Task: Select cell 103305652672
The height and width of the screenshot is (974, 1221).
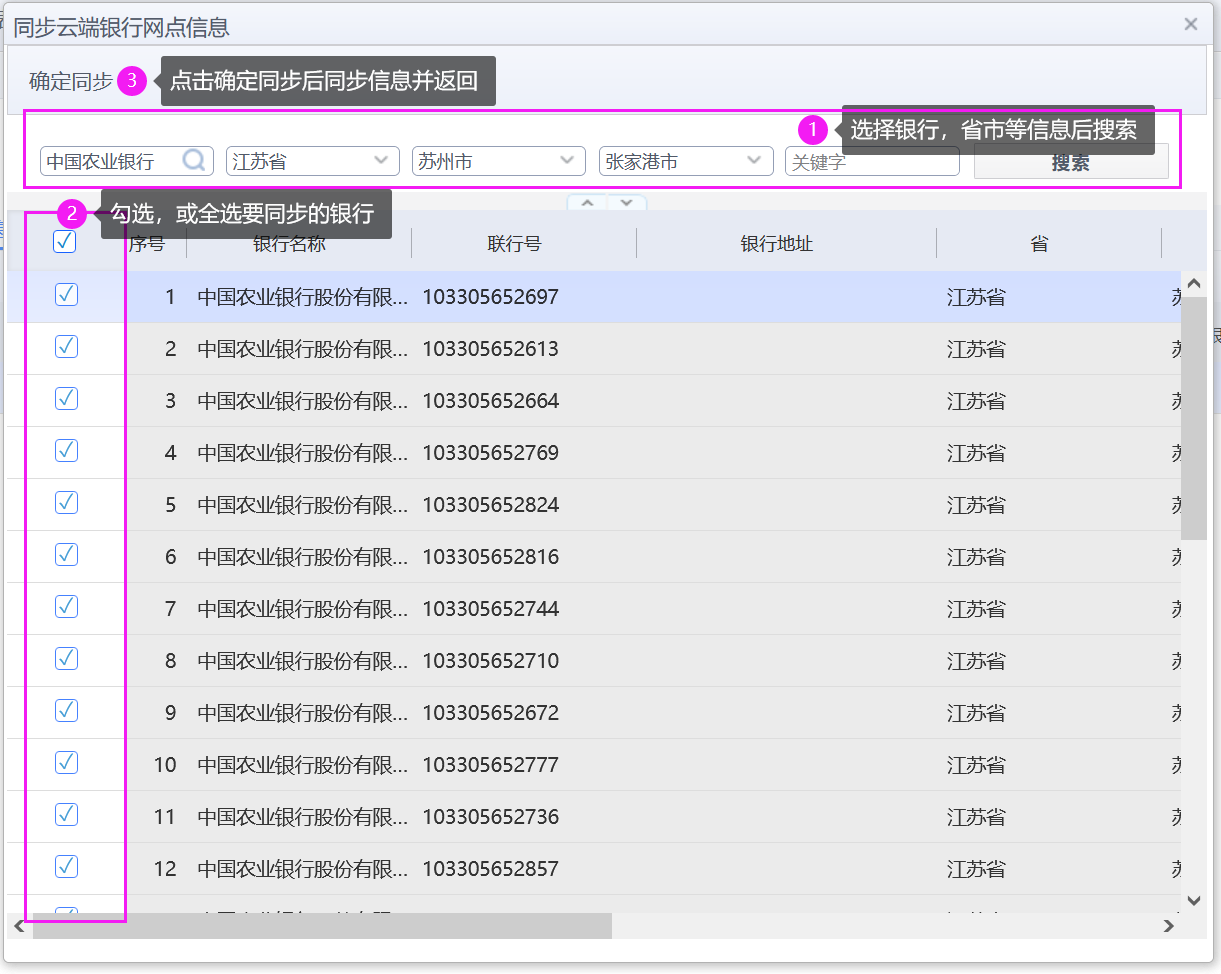Action: [490, 713]
